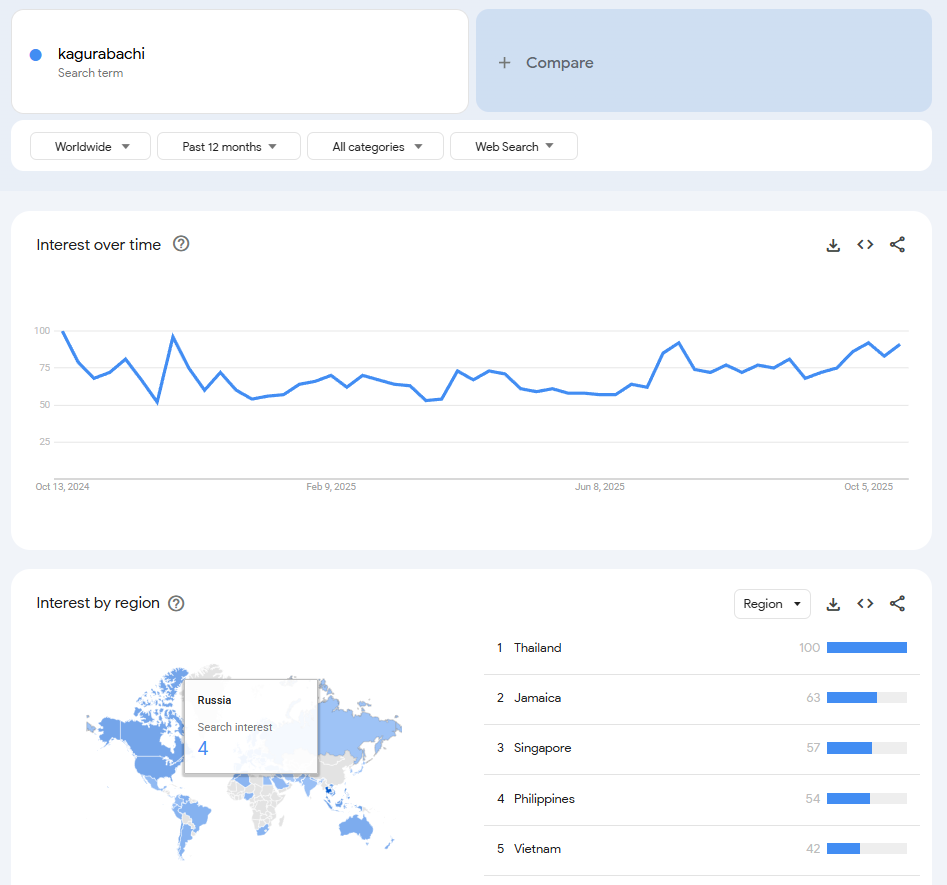Edit the kagurabachi search term
The image size is (947, 885).
(101, 54)
